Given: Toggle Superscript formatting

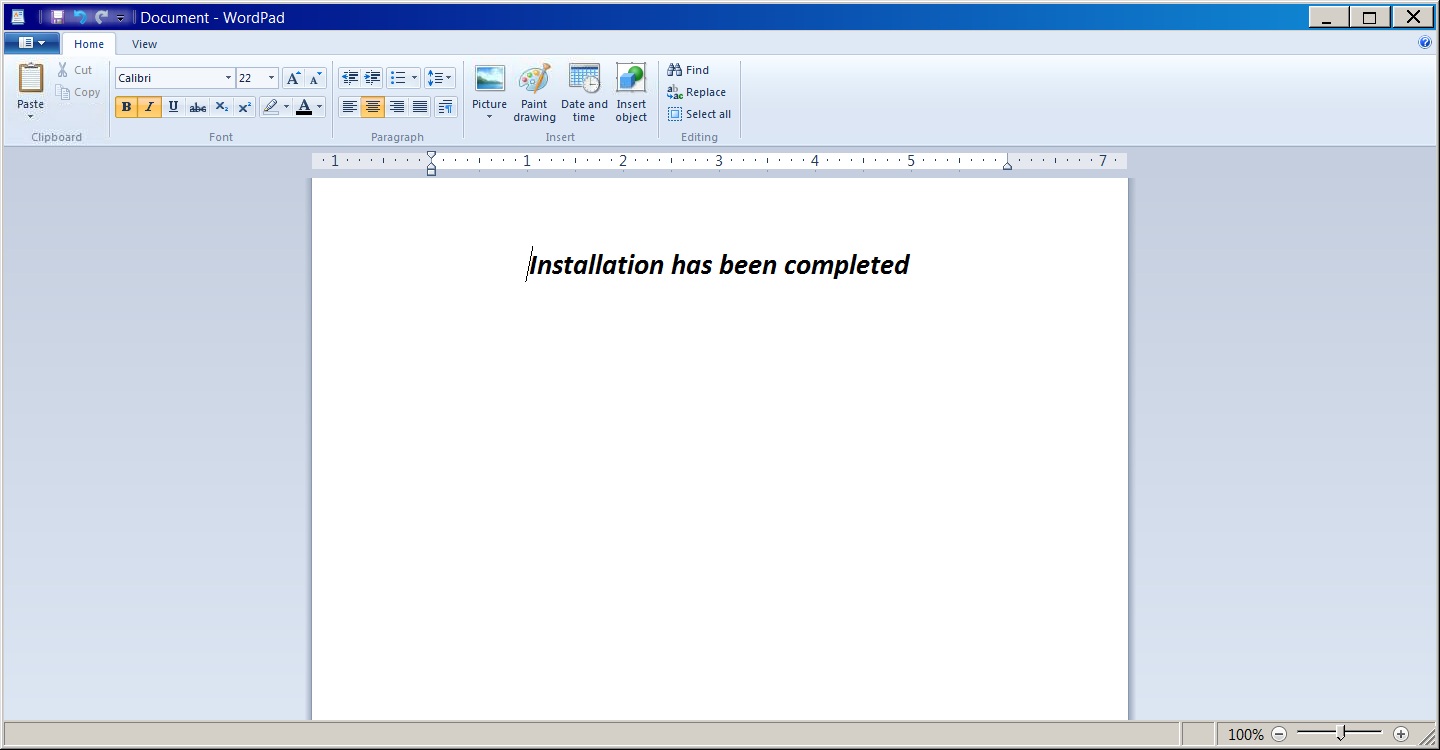Looking at the screenshot, I should tap(244, 107).
